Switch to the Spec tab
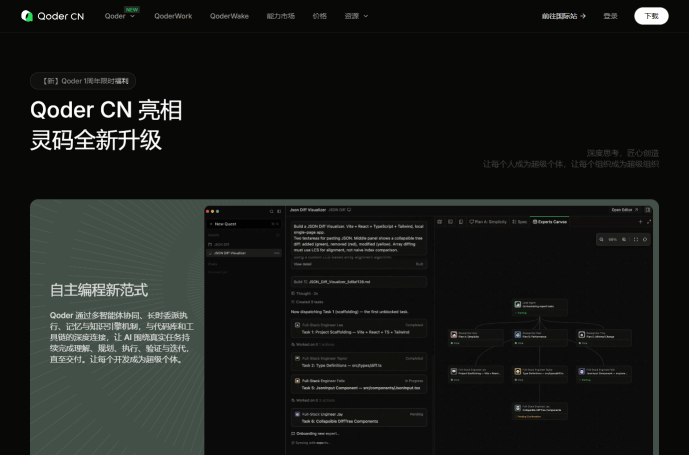The image size is (689, 455). point(519,222)
